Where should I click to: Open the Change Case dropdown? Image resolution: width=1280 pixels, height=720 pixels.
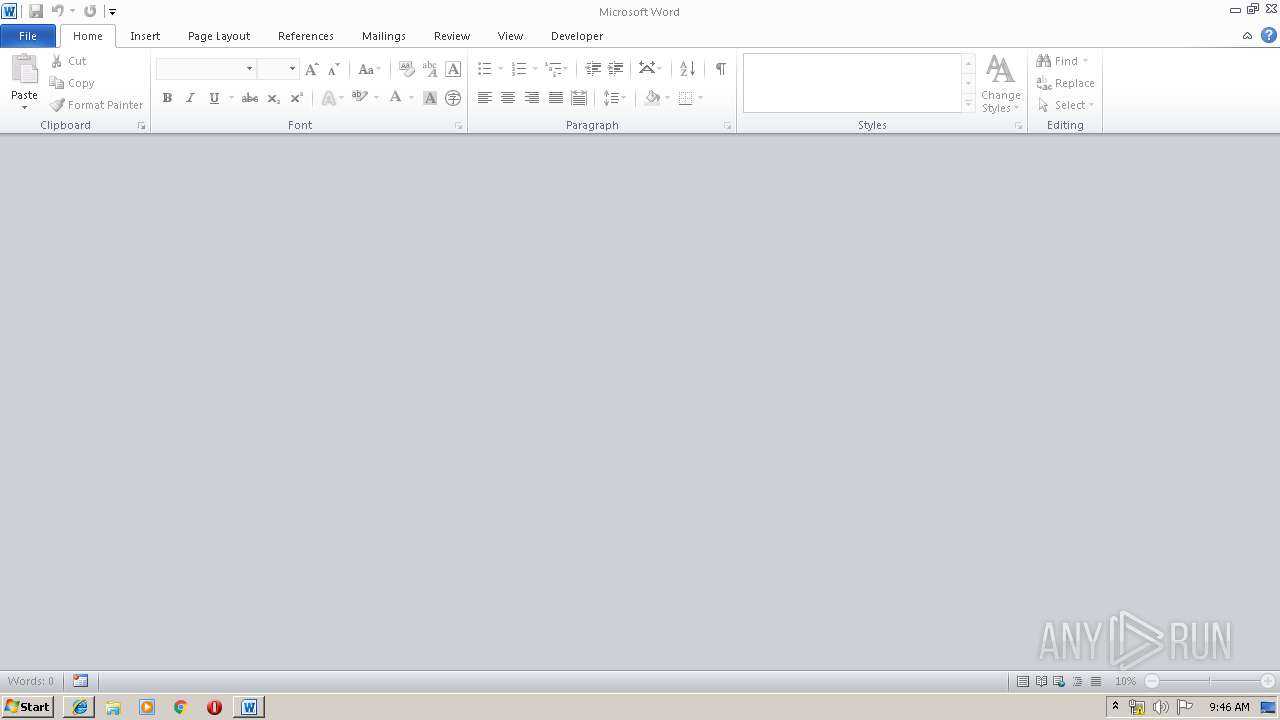369,69
